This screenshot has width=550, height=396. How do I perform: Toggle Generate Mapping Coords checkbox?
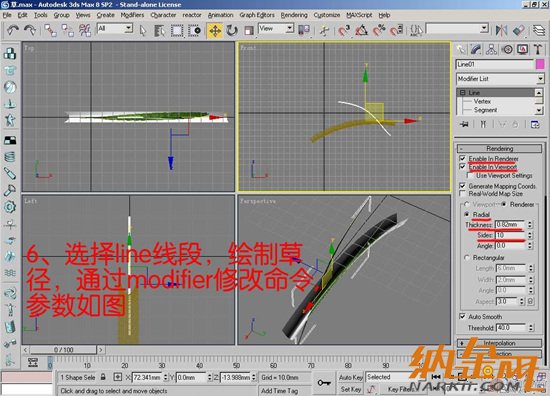click(462, 186)
